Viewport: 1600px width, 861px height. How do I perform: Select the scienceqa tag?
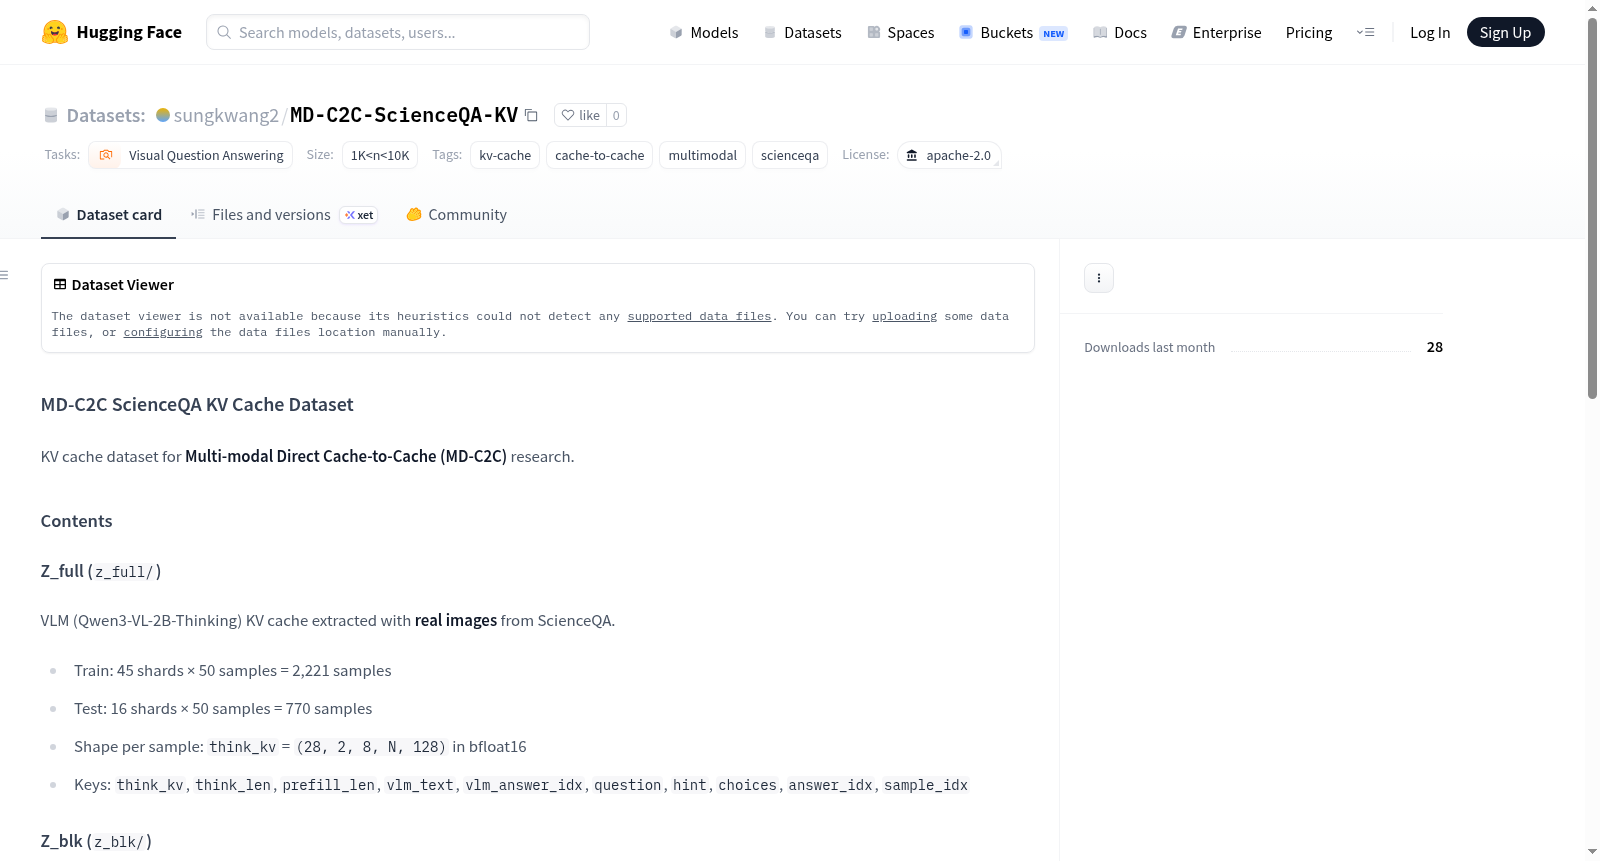pos(790,155)
